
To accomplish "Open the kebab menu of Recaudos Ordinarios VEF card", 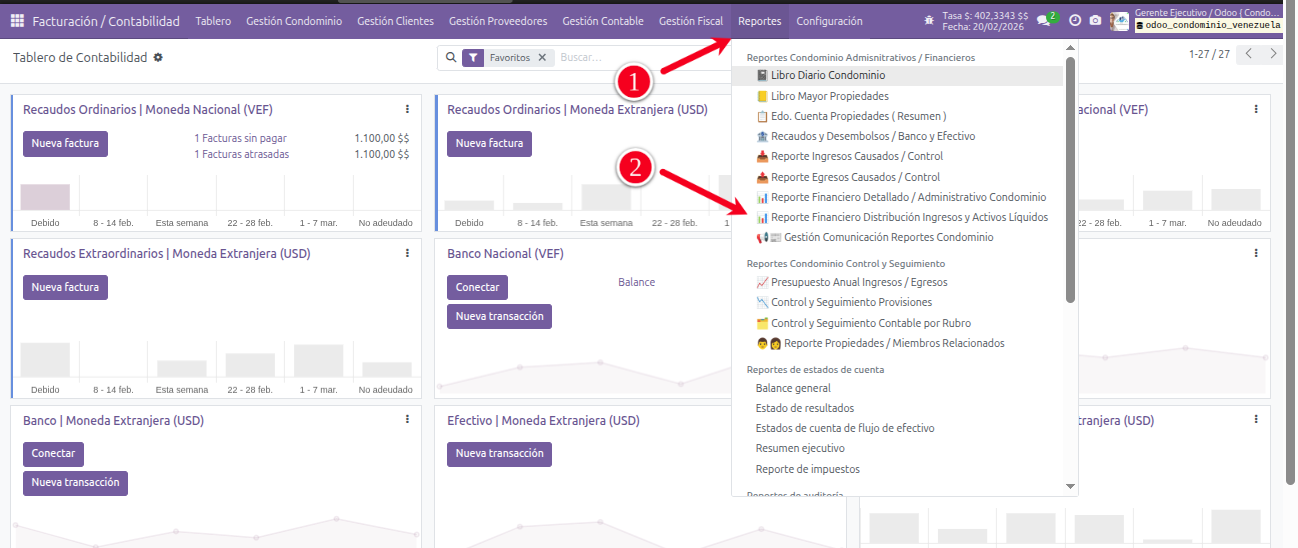I will pos(407,110).
